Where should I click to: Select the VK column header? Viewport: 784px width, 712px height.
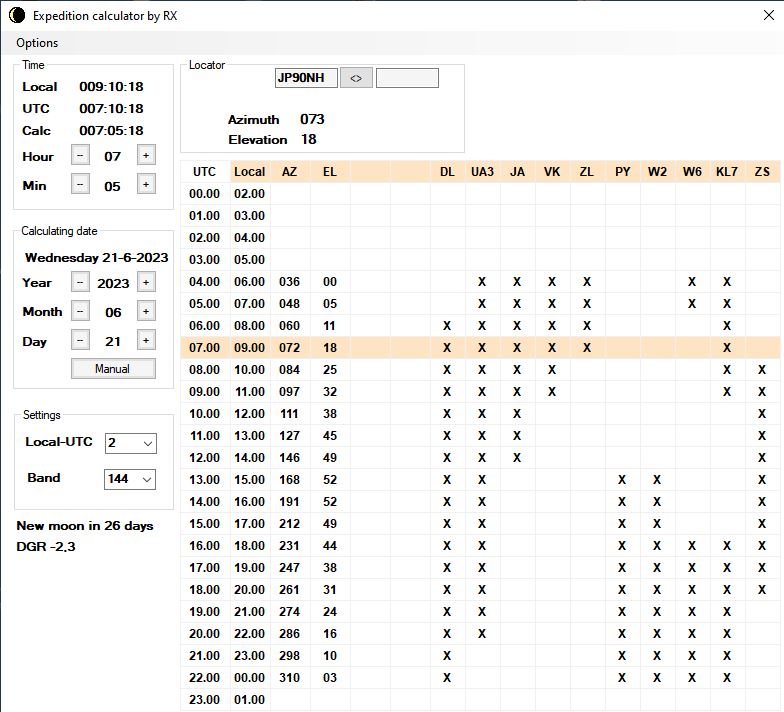point(552,172)
